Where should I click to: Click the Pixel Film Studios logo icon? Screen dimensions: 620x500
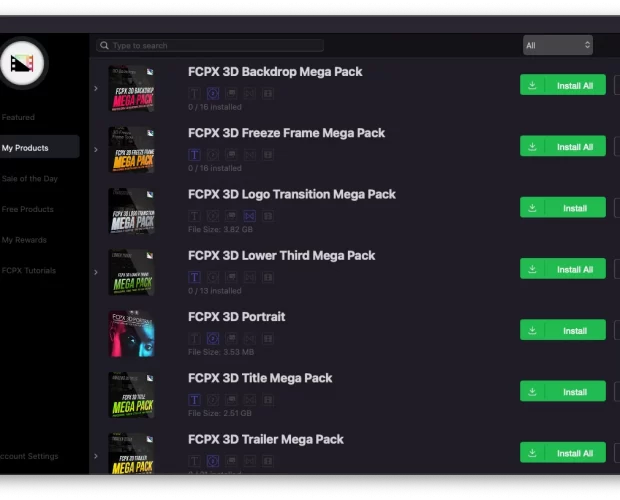(x=22, y=63)
